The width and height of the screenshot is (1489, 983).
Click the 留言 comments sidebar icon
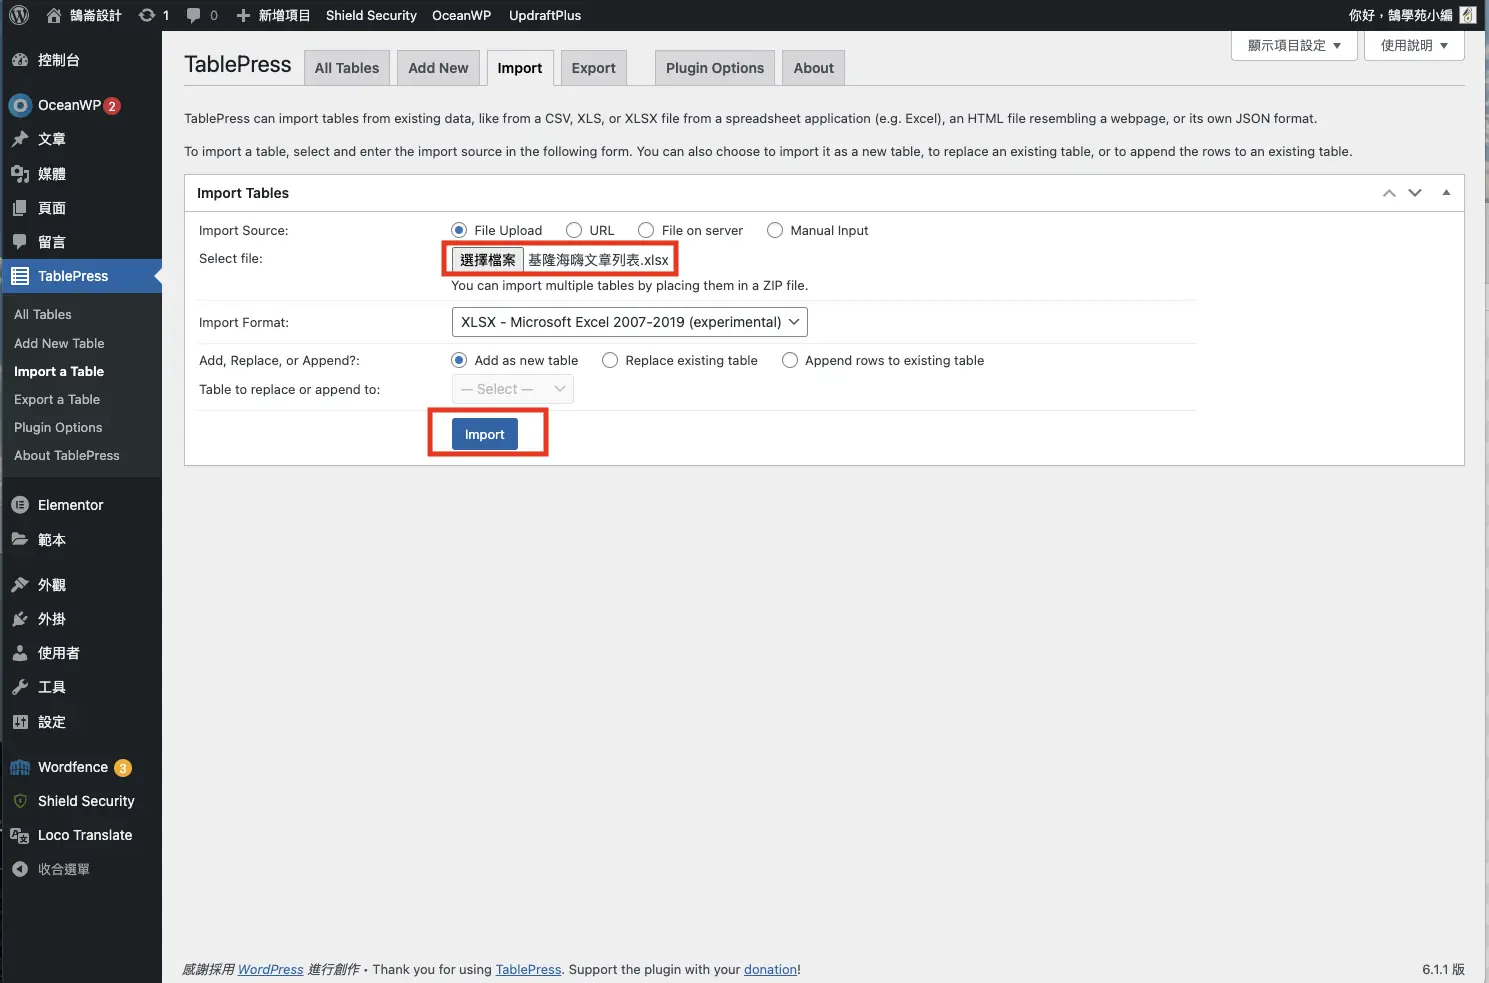(x=20, y=242)
